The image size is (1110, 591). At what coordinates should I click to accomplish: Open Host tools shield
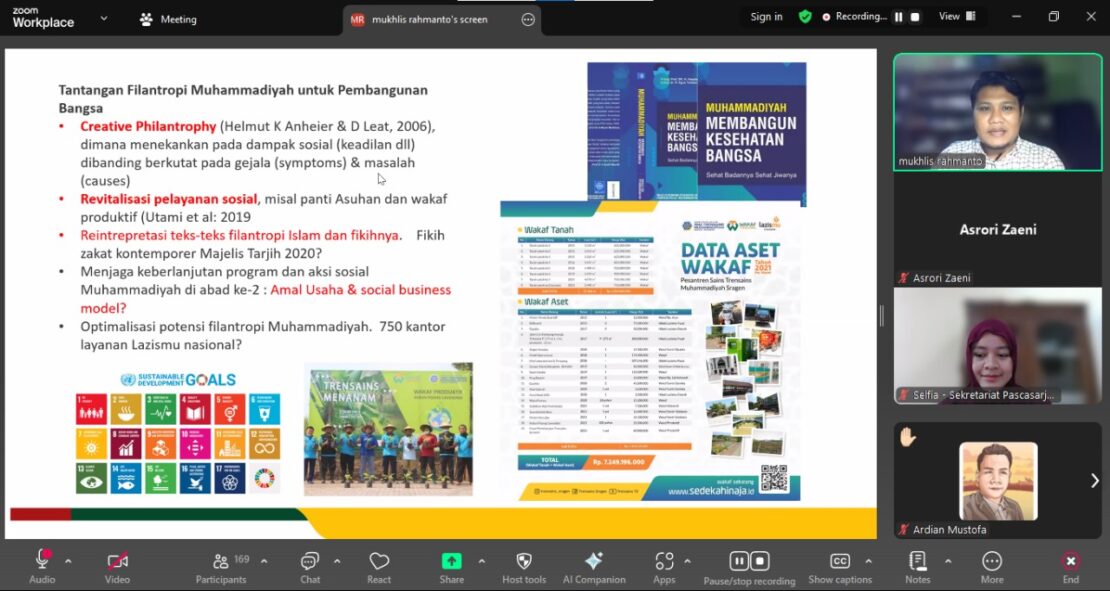pos(524,567)
